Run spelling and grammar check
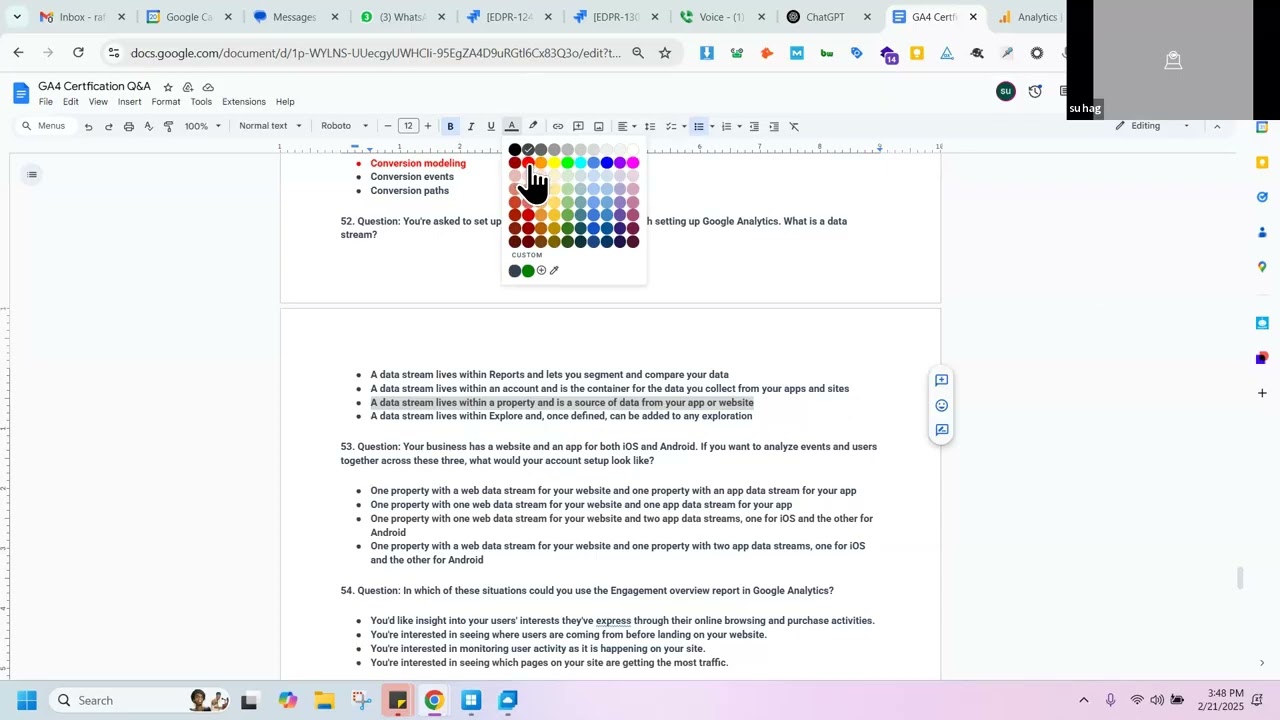The height and width of the screenshot is (720, 1280). pos(149,126)
